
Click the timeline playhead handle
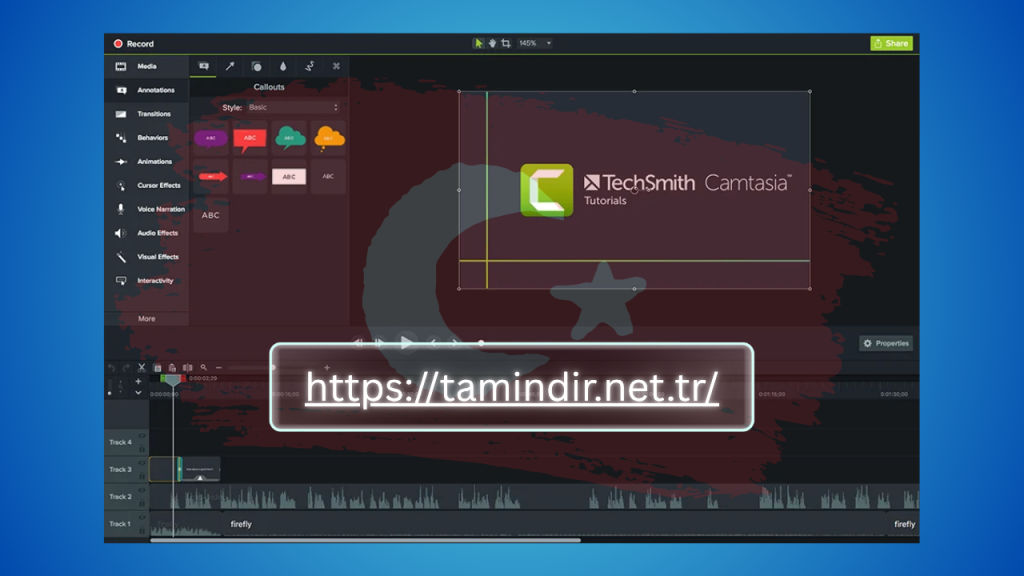click(172, 379)
